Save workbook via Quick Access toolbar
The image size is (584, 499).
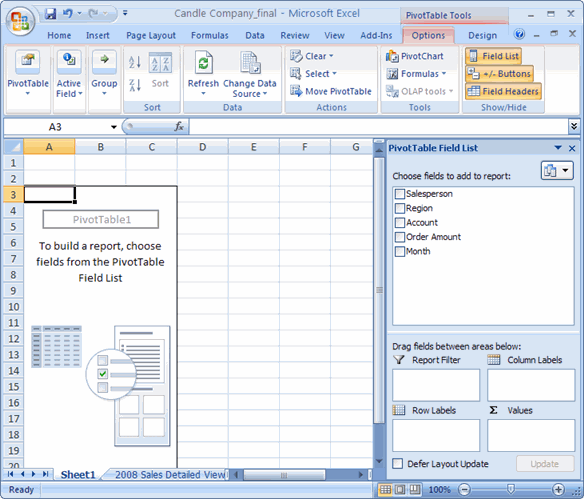click(50, 14)
